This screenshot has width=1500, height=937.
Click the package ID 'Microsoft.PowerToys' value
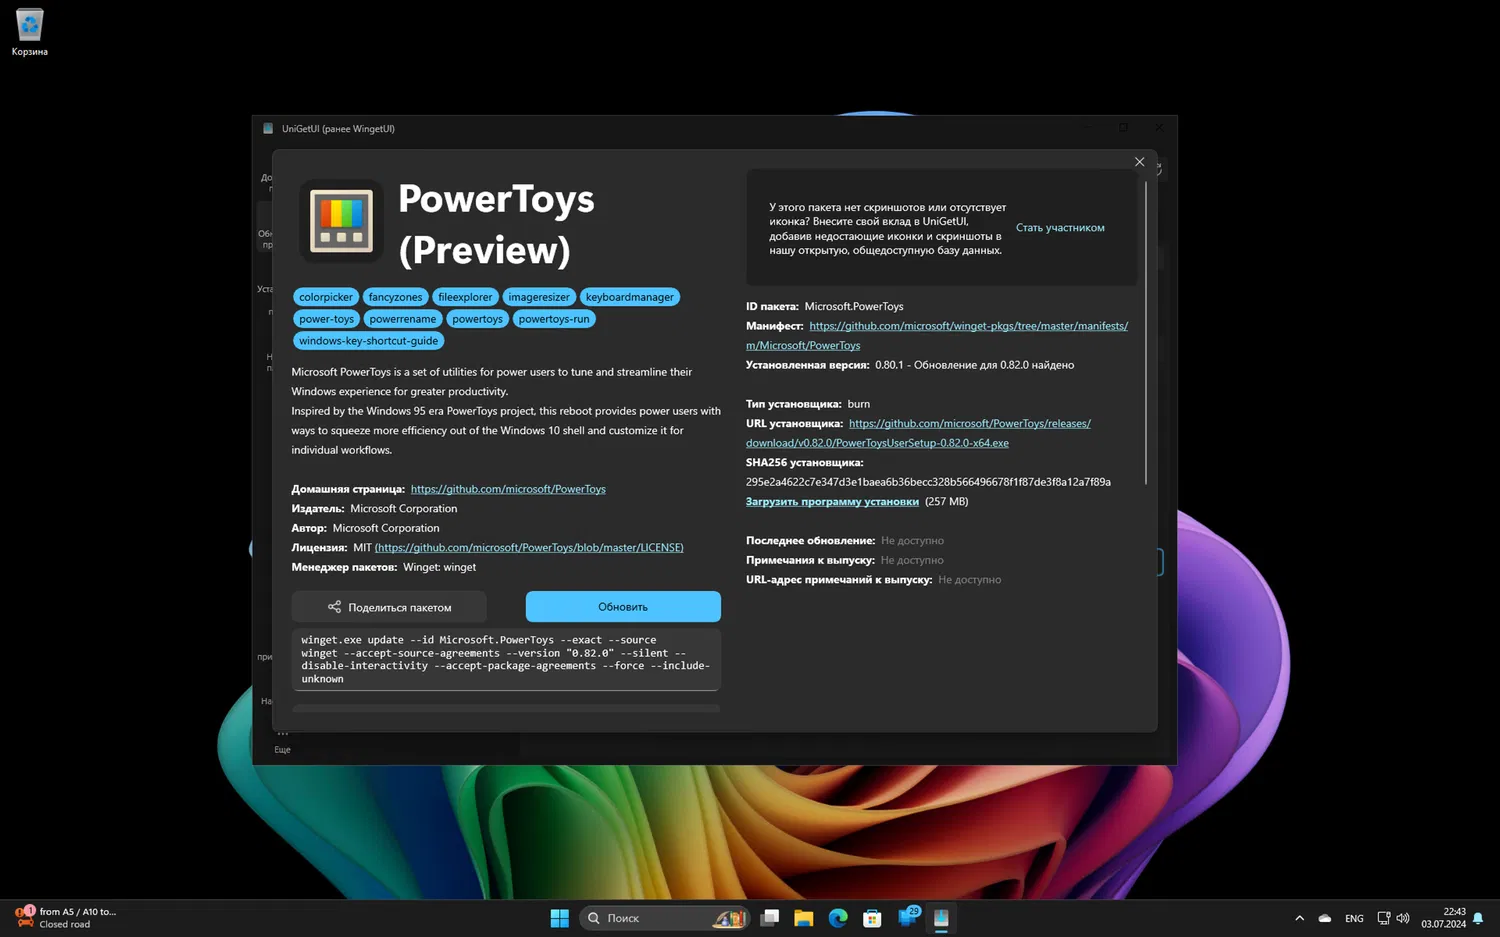click(x=854, y=307)
